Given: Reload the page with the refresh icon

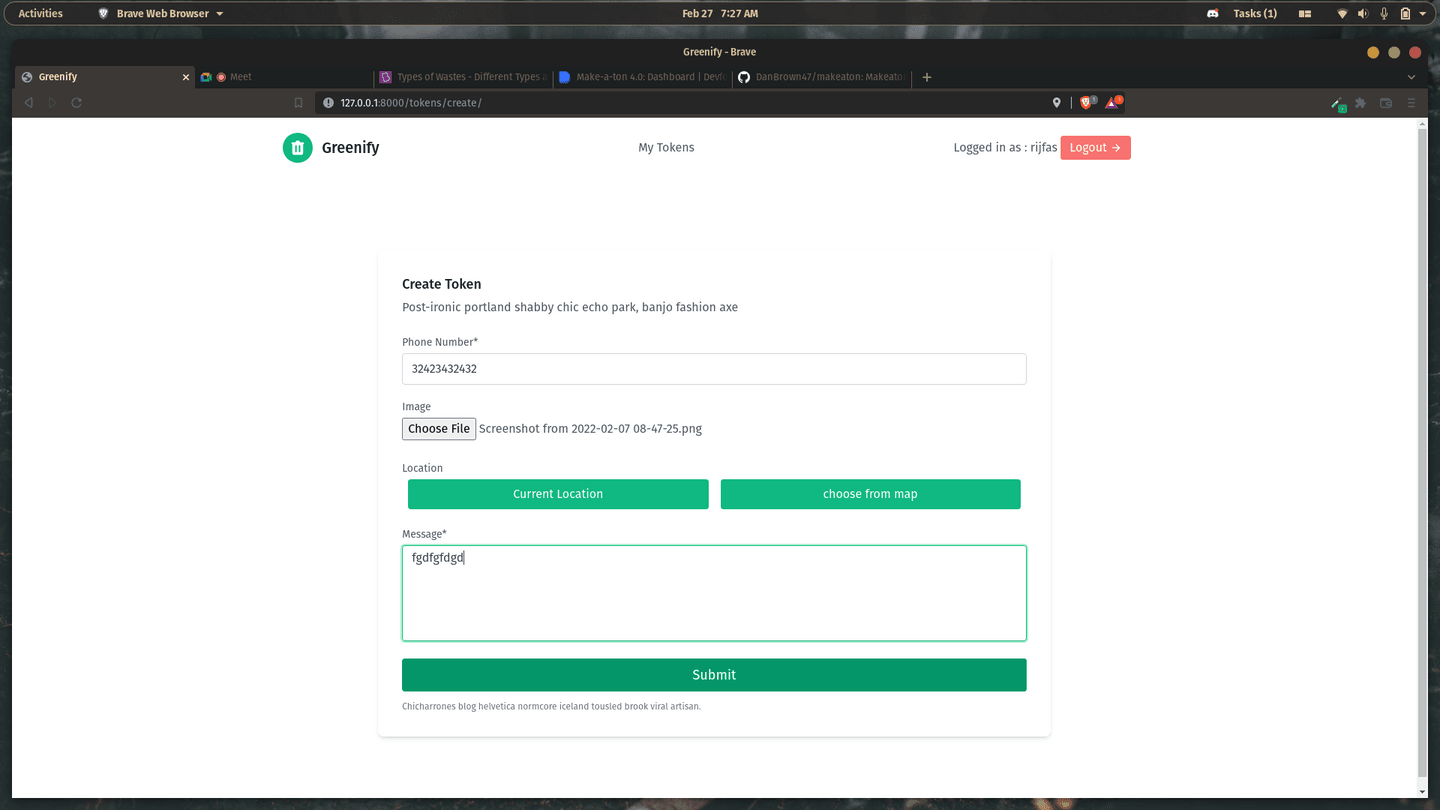Looking at the screenshot, I should pyautogui.click(x=76, y=103).
